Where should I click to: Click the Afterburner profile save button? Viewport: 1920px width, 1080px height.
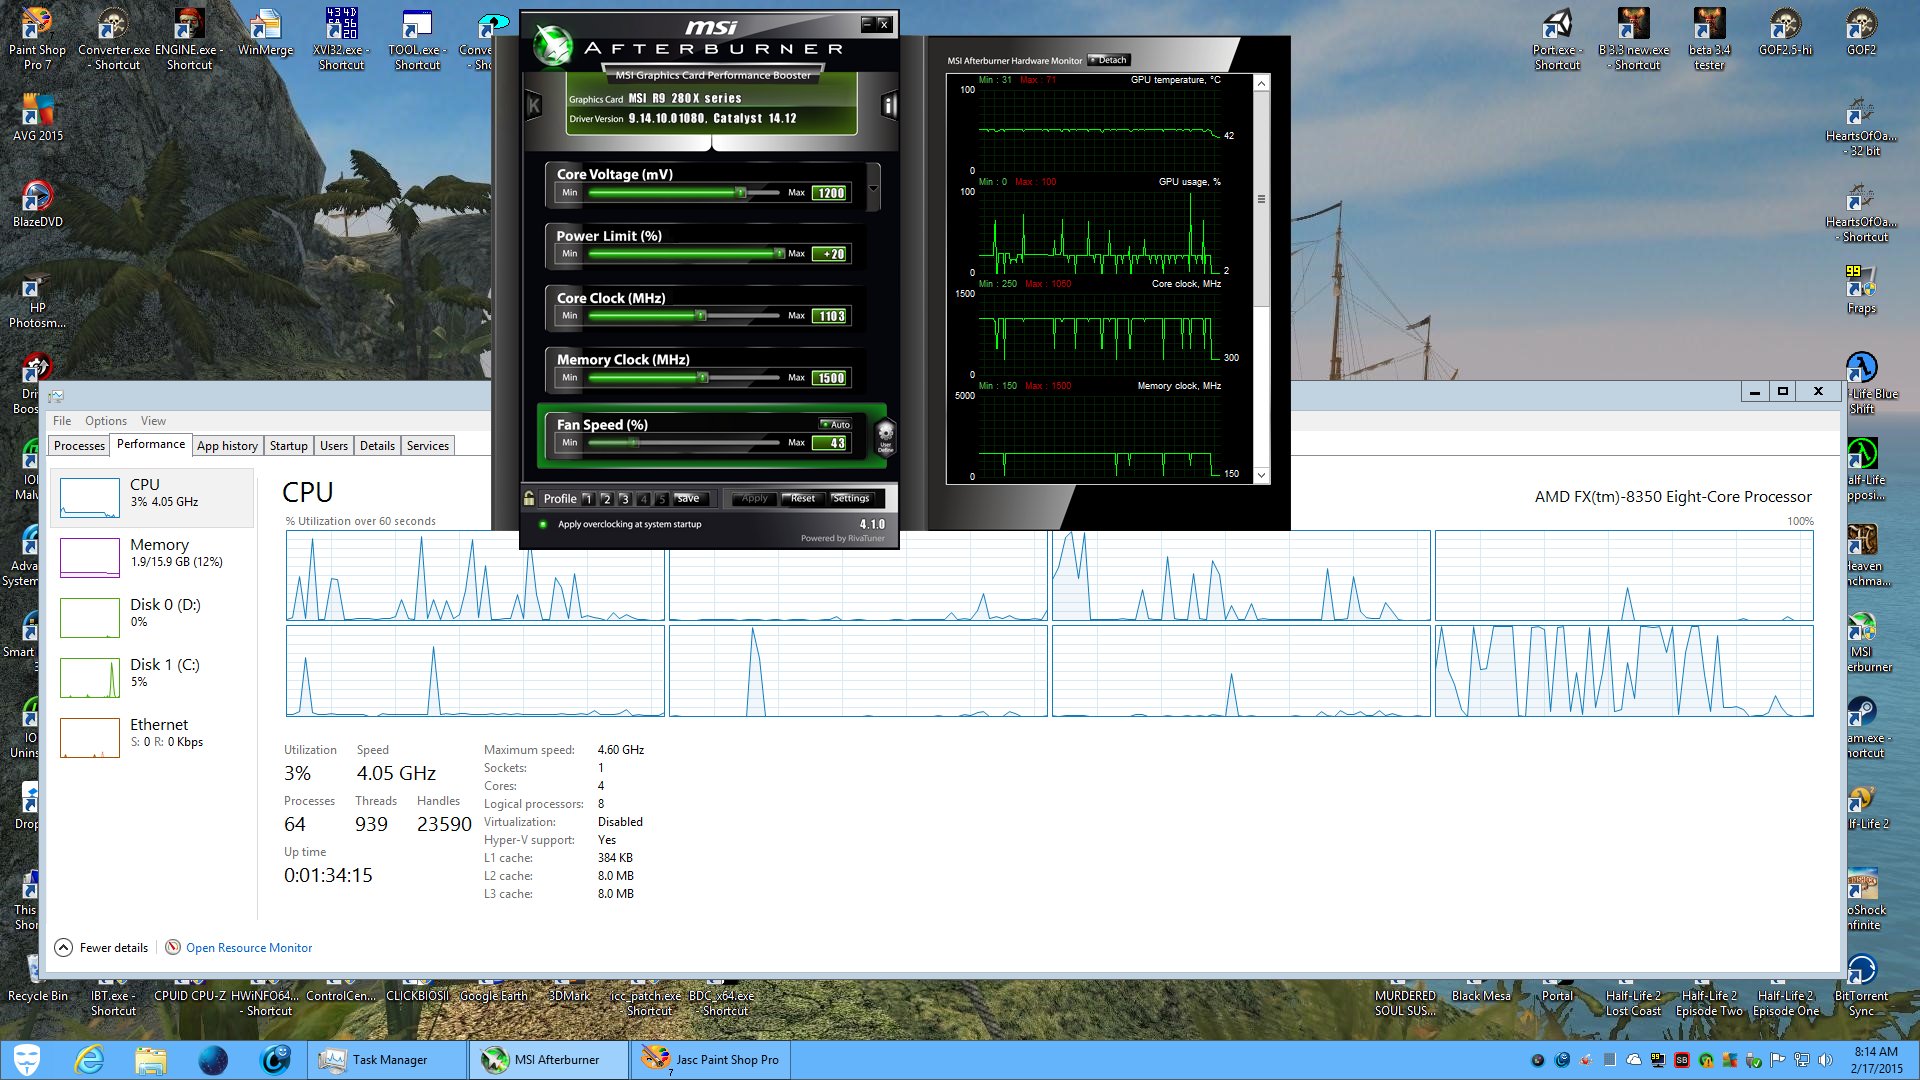(689, 498)
